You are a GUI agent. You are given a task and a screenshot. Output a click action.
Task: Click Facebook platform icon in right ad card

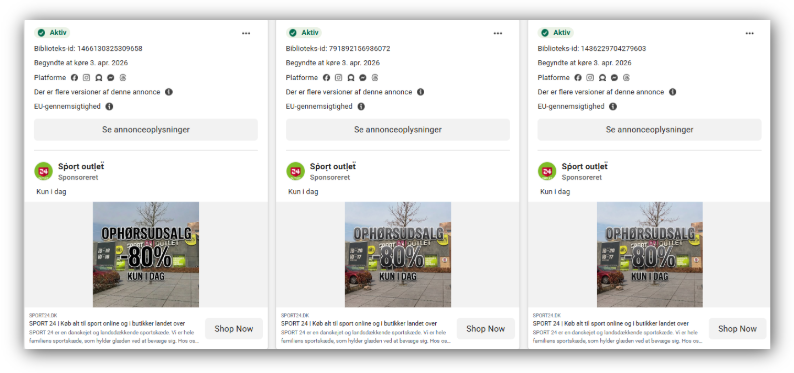pos(578,78)
